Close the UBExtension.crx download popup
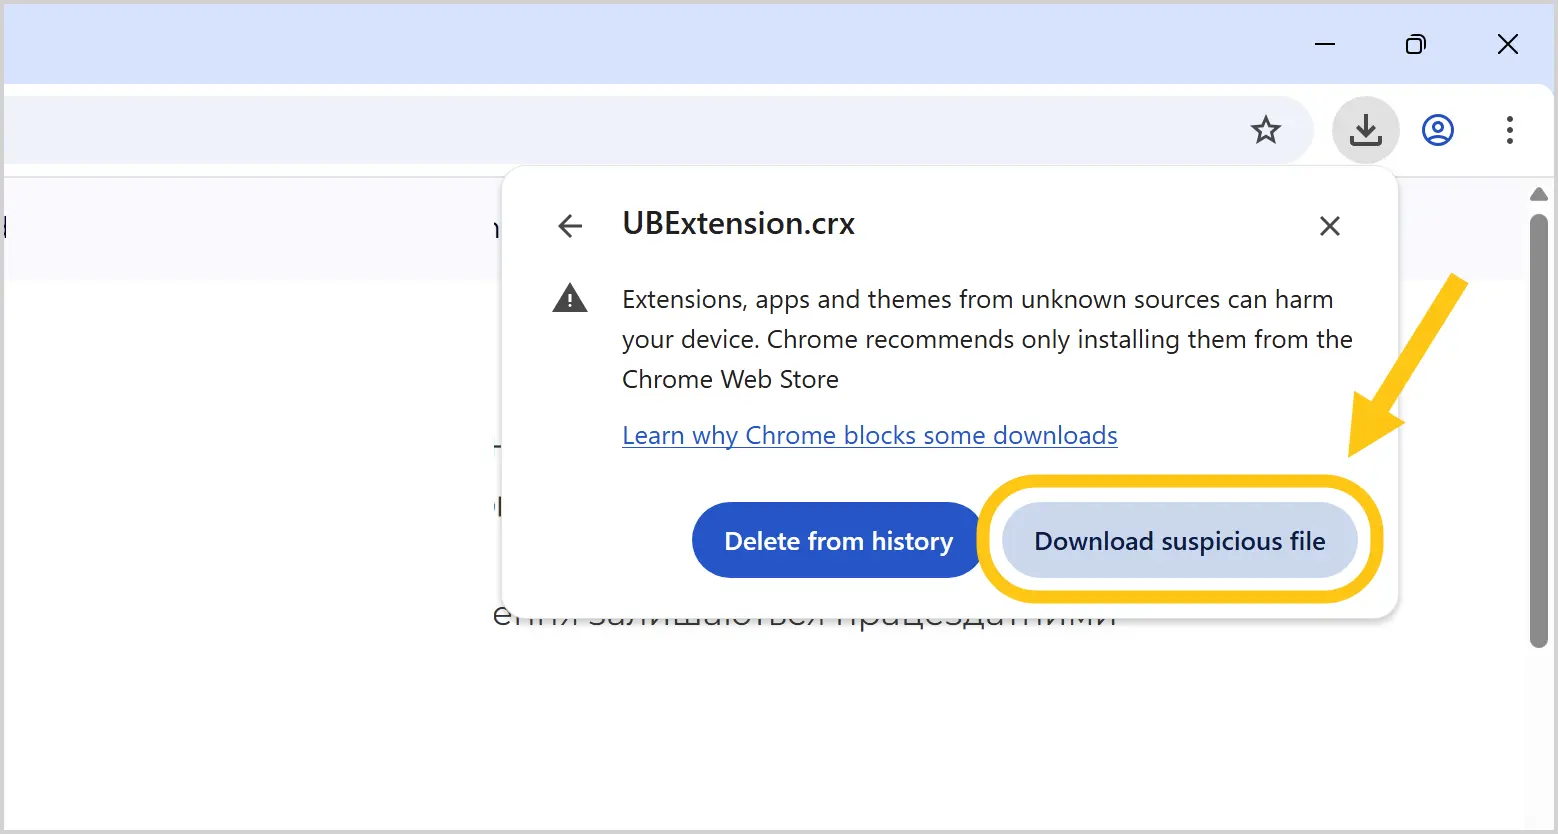Viewport: 1558px width, 834px height. [x=1330, y=226]
